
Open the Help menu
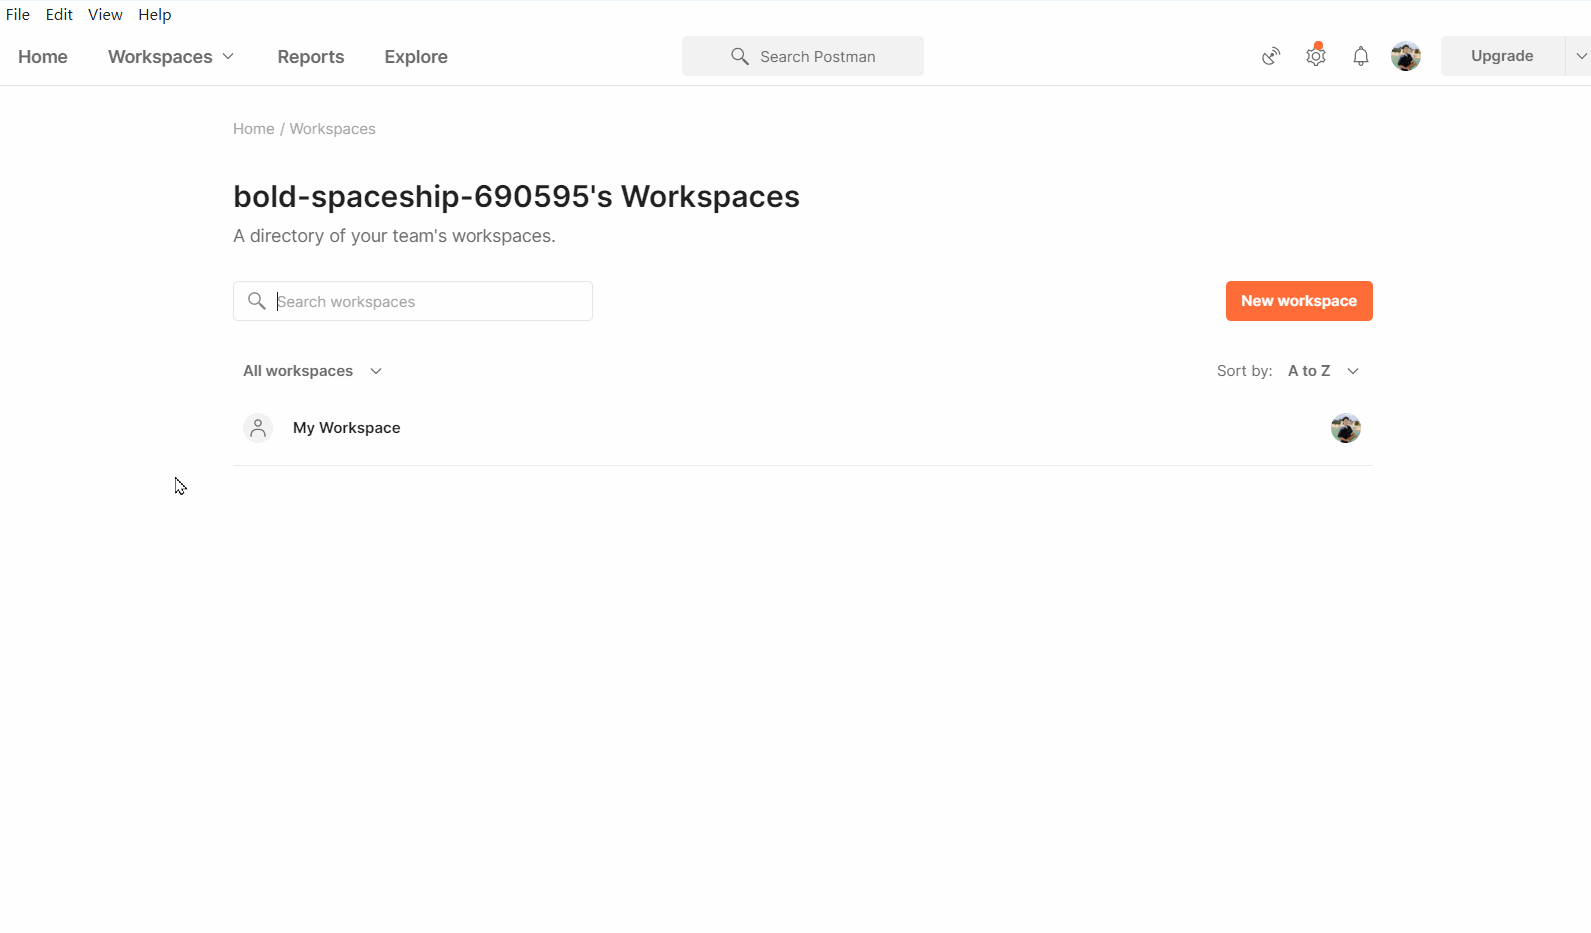click(x=155, y=15)
